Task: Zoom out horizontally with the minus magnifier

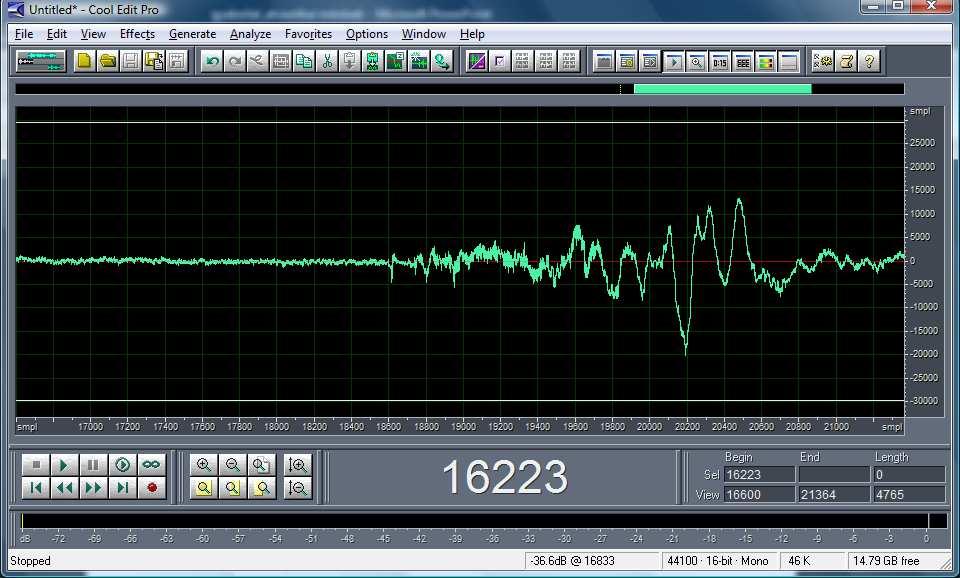Action: coord(233,465)
